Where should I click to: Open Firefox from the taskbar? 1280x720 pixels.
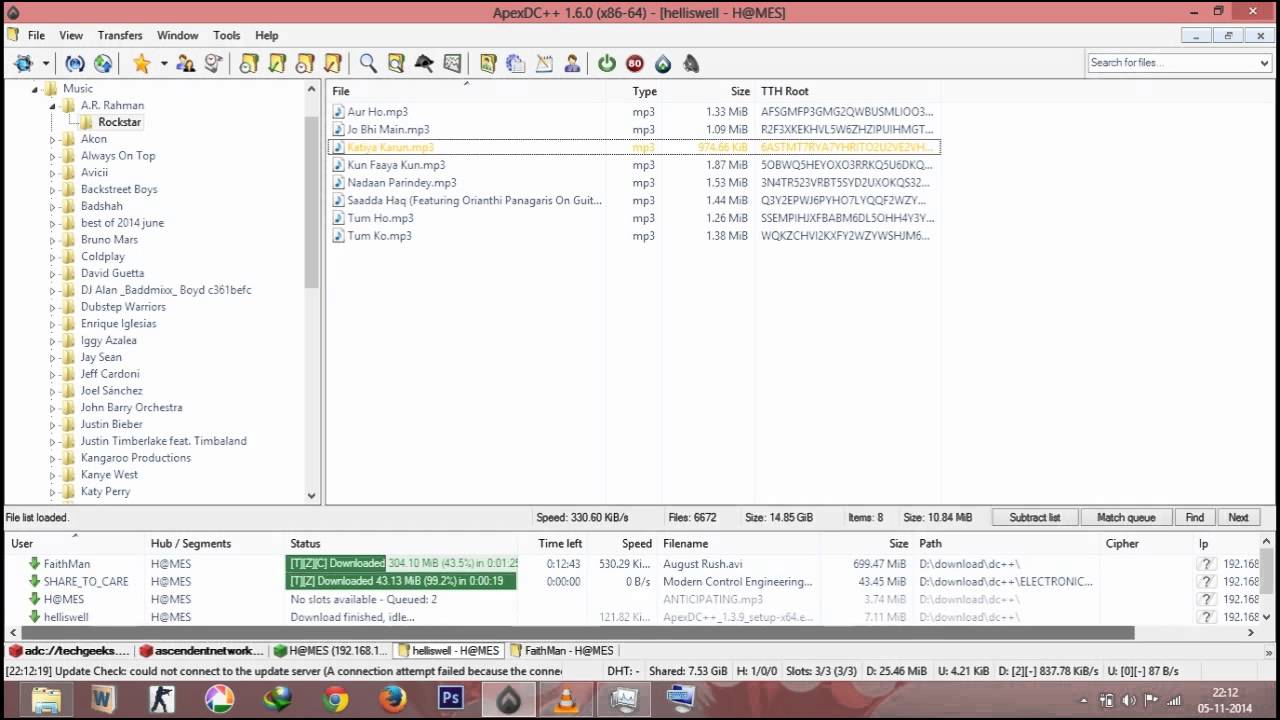point(393,698)
